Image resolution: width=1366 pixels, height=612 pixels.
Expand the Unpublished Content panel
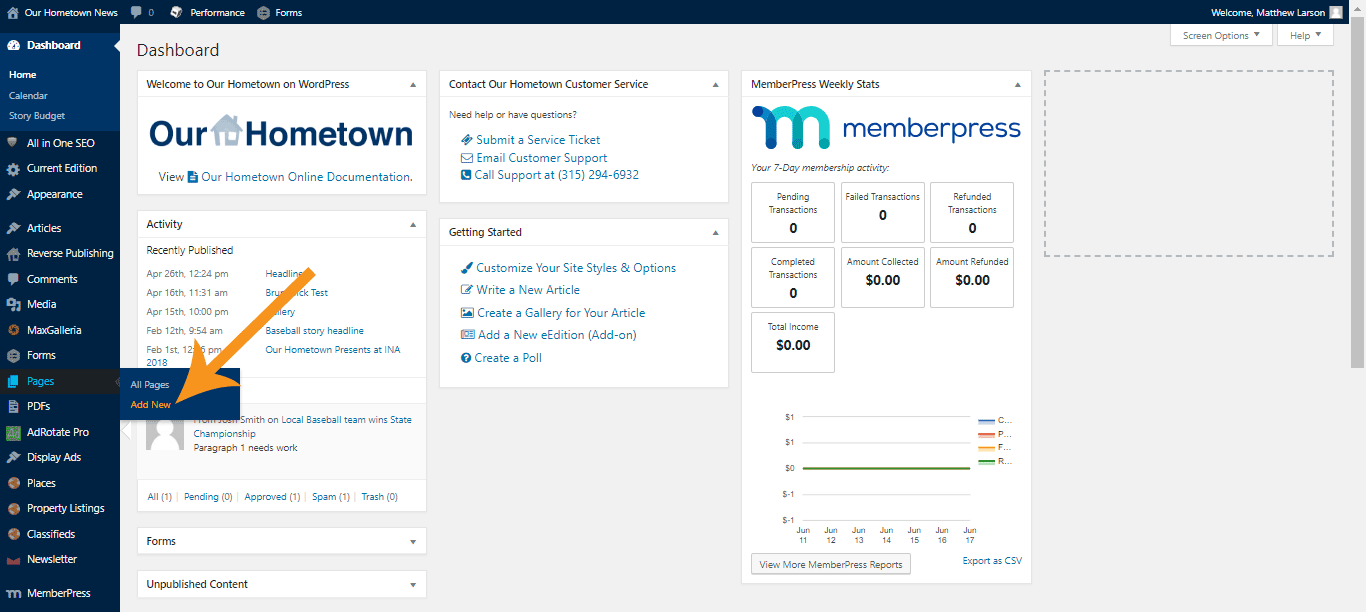coord(413,585)
